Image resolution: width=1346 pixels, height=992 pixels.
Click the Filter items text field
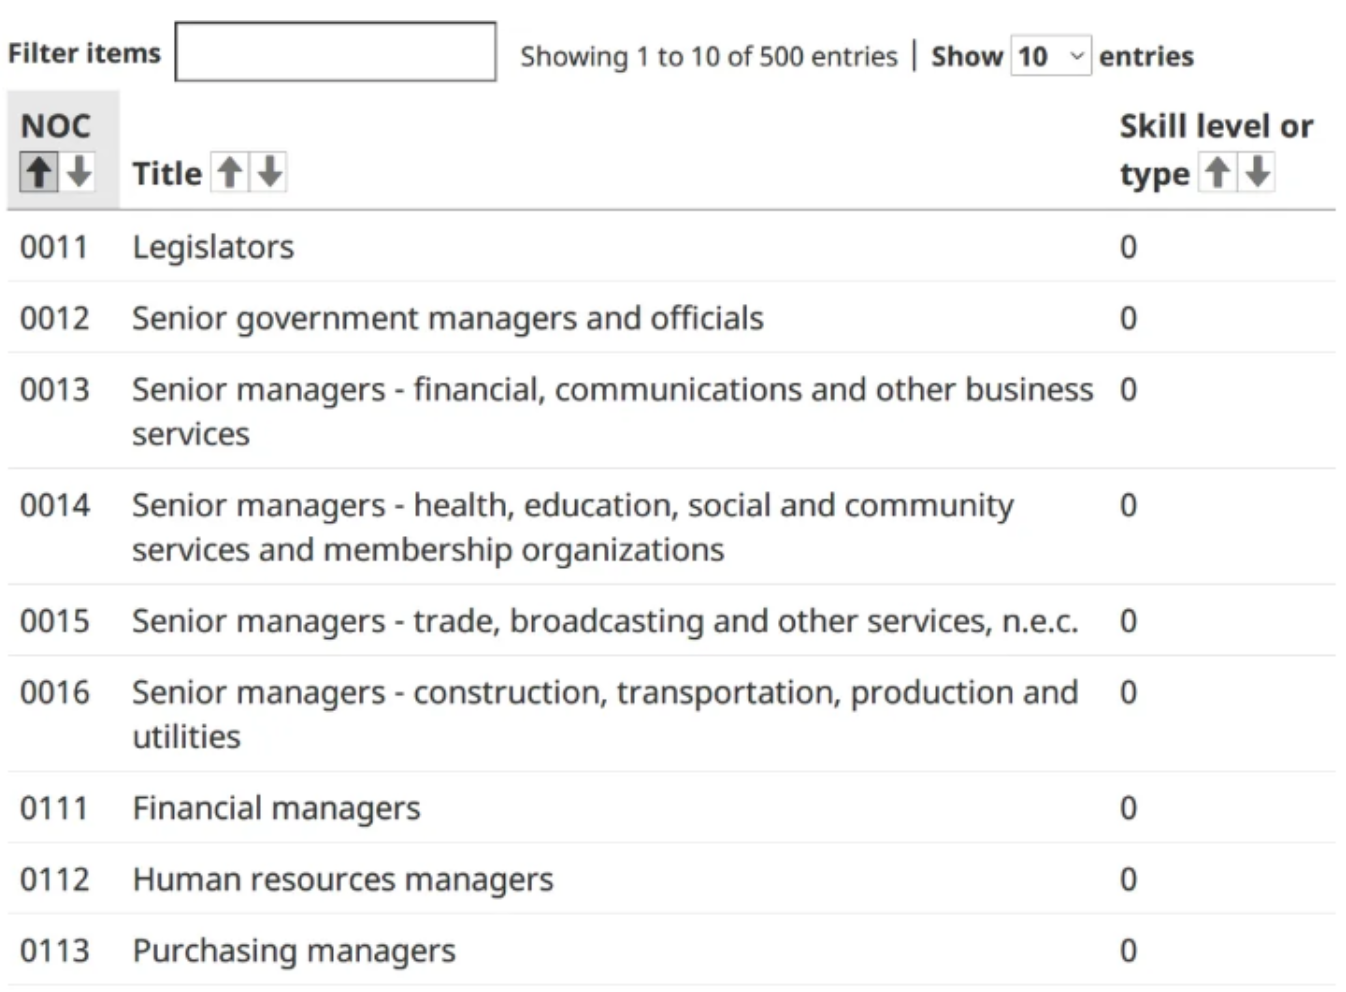[x=335, y=52]
